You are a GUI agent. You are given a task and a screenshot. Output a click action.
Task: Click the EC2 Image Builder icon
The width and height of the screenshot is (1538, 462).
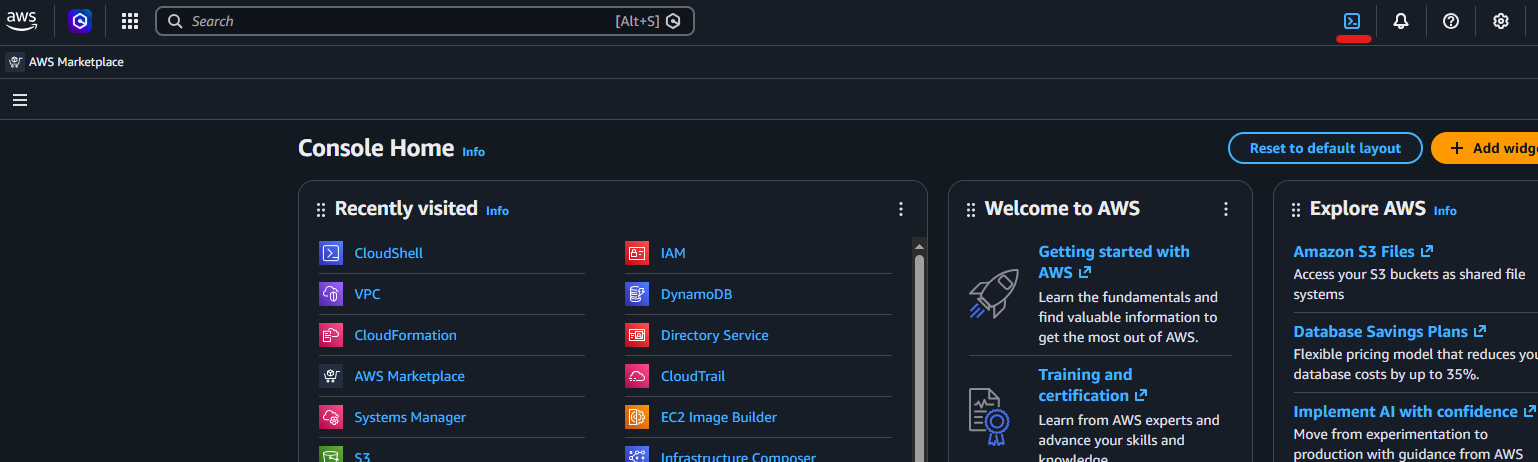coord(637,417)
